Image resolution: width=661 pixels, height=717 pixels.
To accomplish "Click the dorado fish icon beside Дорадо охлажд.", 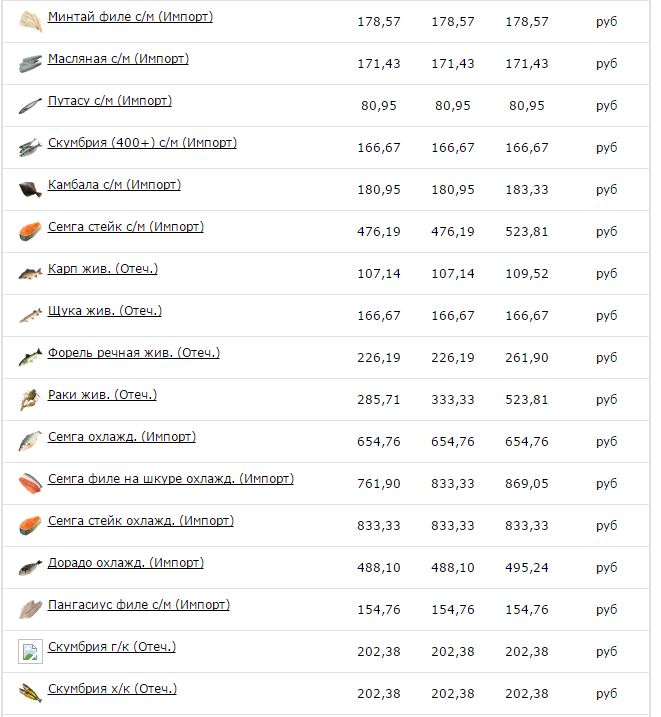I will click(31, 567).
